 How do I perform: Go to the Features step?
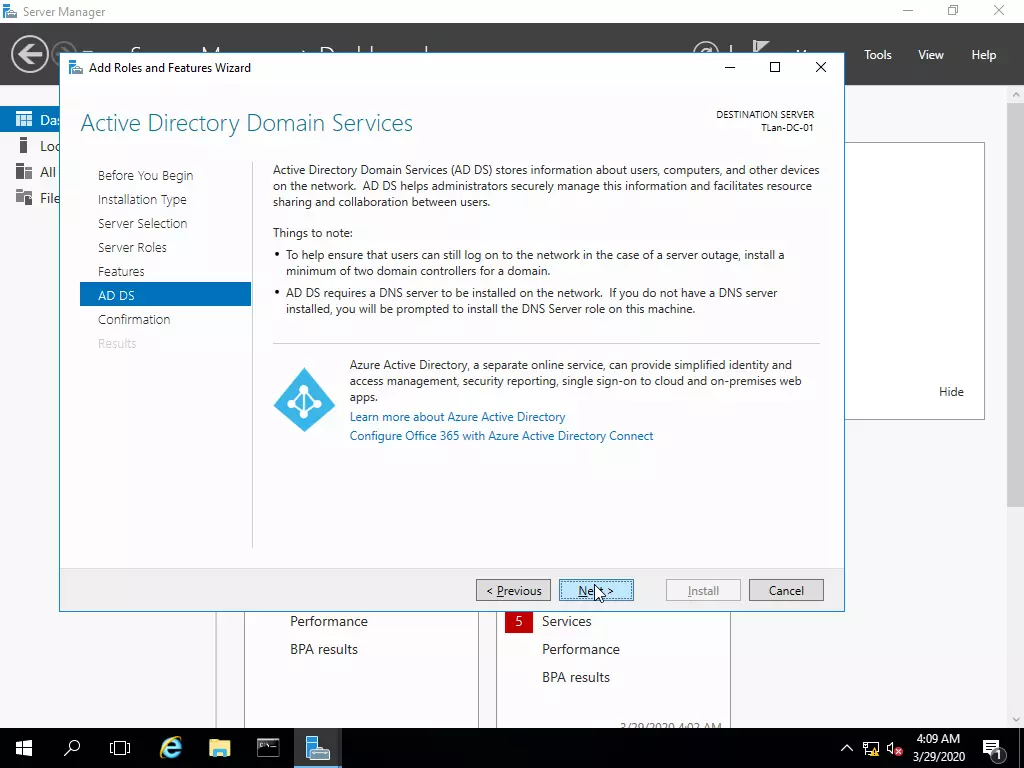point(121,271)
